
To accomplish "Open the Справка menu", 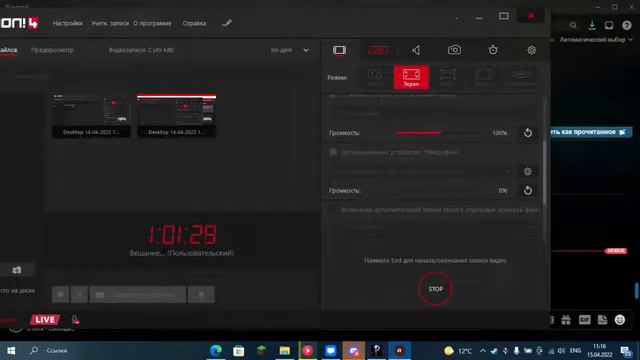I will [x=194, y=23].
